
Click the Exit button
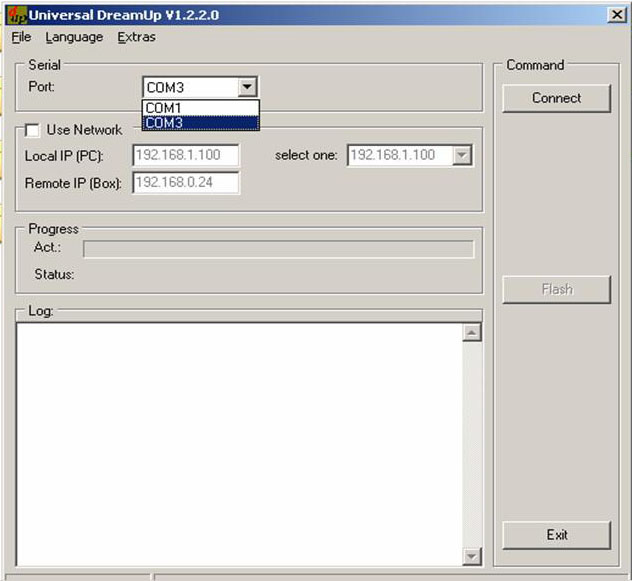click(x=557, y=535)
